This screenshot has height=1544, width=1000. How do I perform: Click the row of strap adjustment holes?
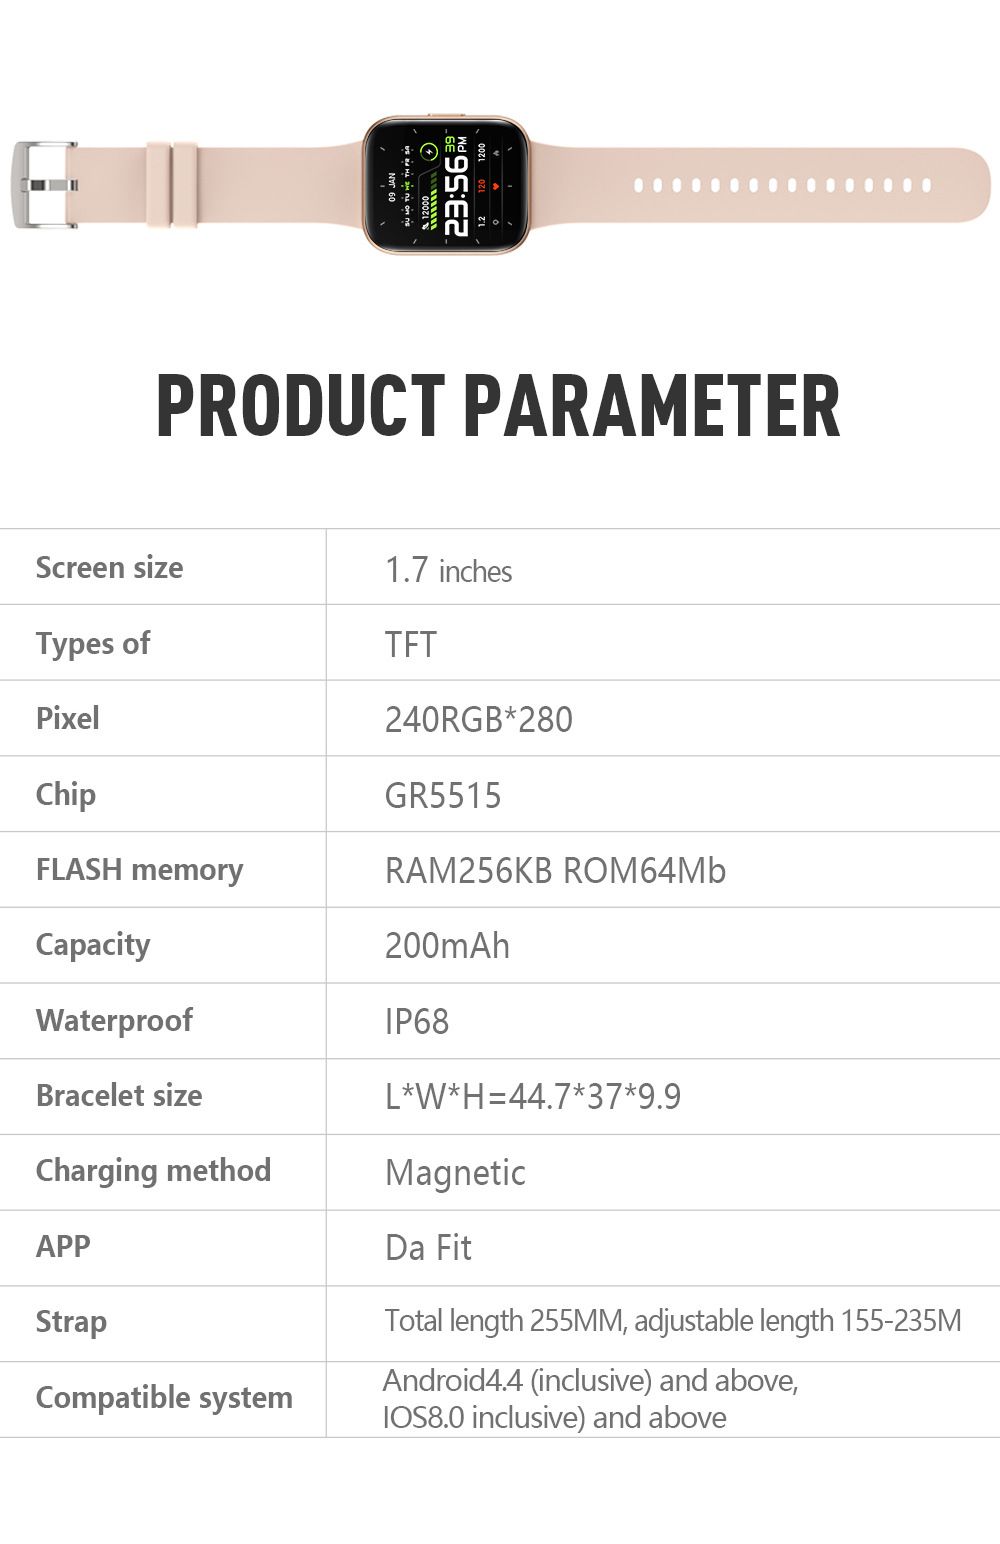pyautogui.click(x=782, y=186)
